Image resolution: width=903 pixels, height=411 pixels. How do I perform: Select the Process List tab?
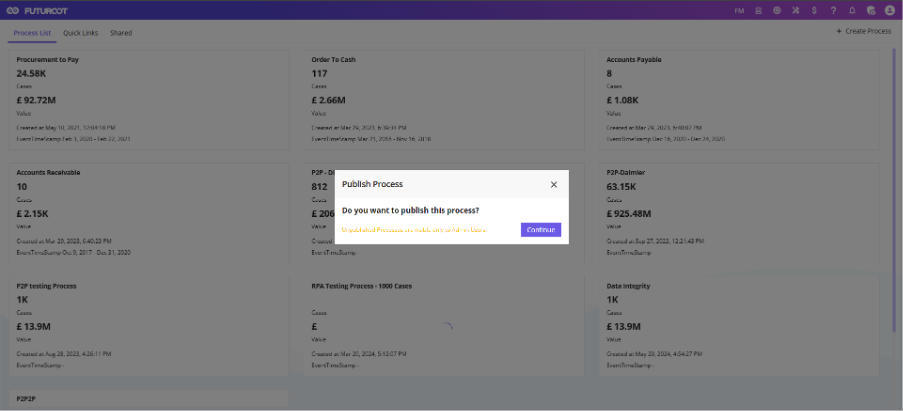tap(32, 33)
